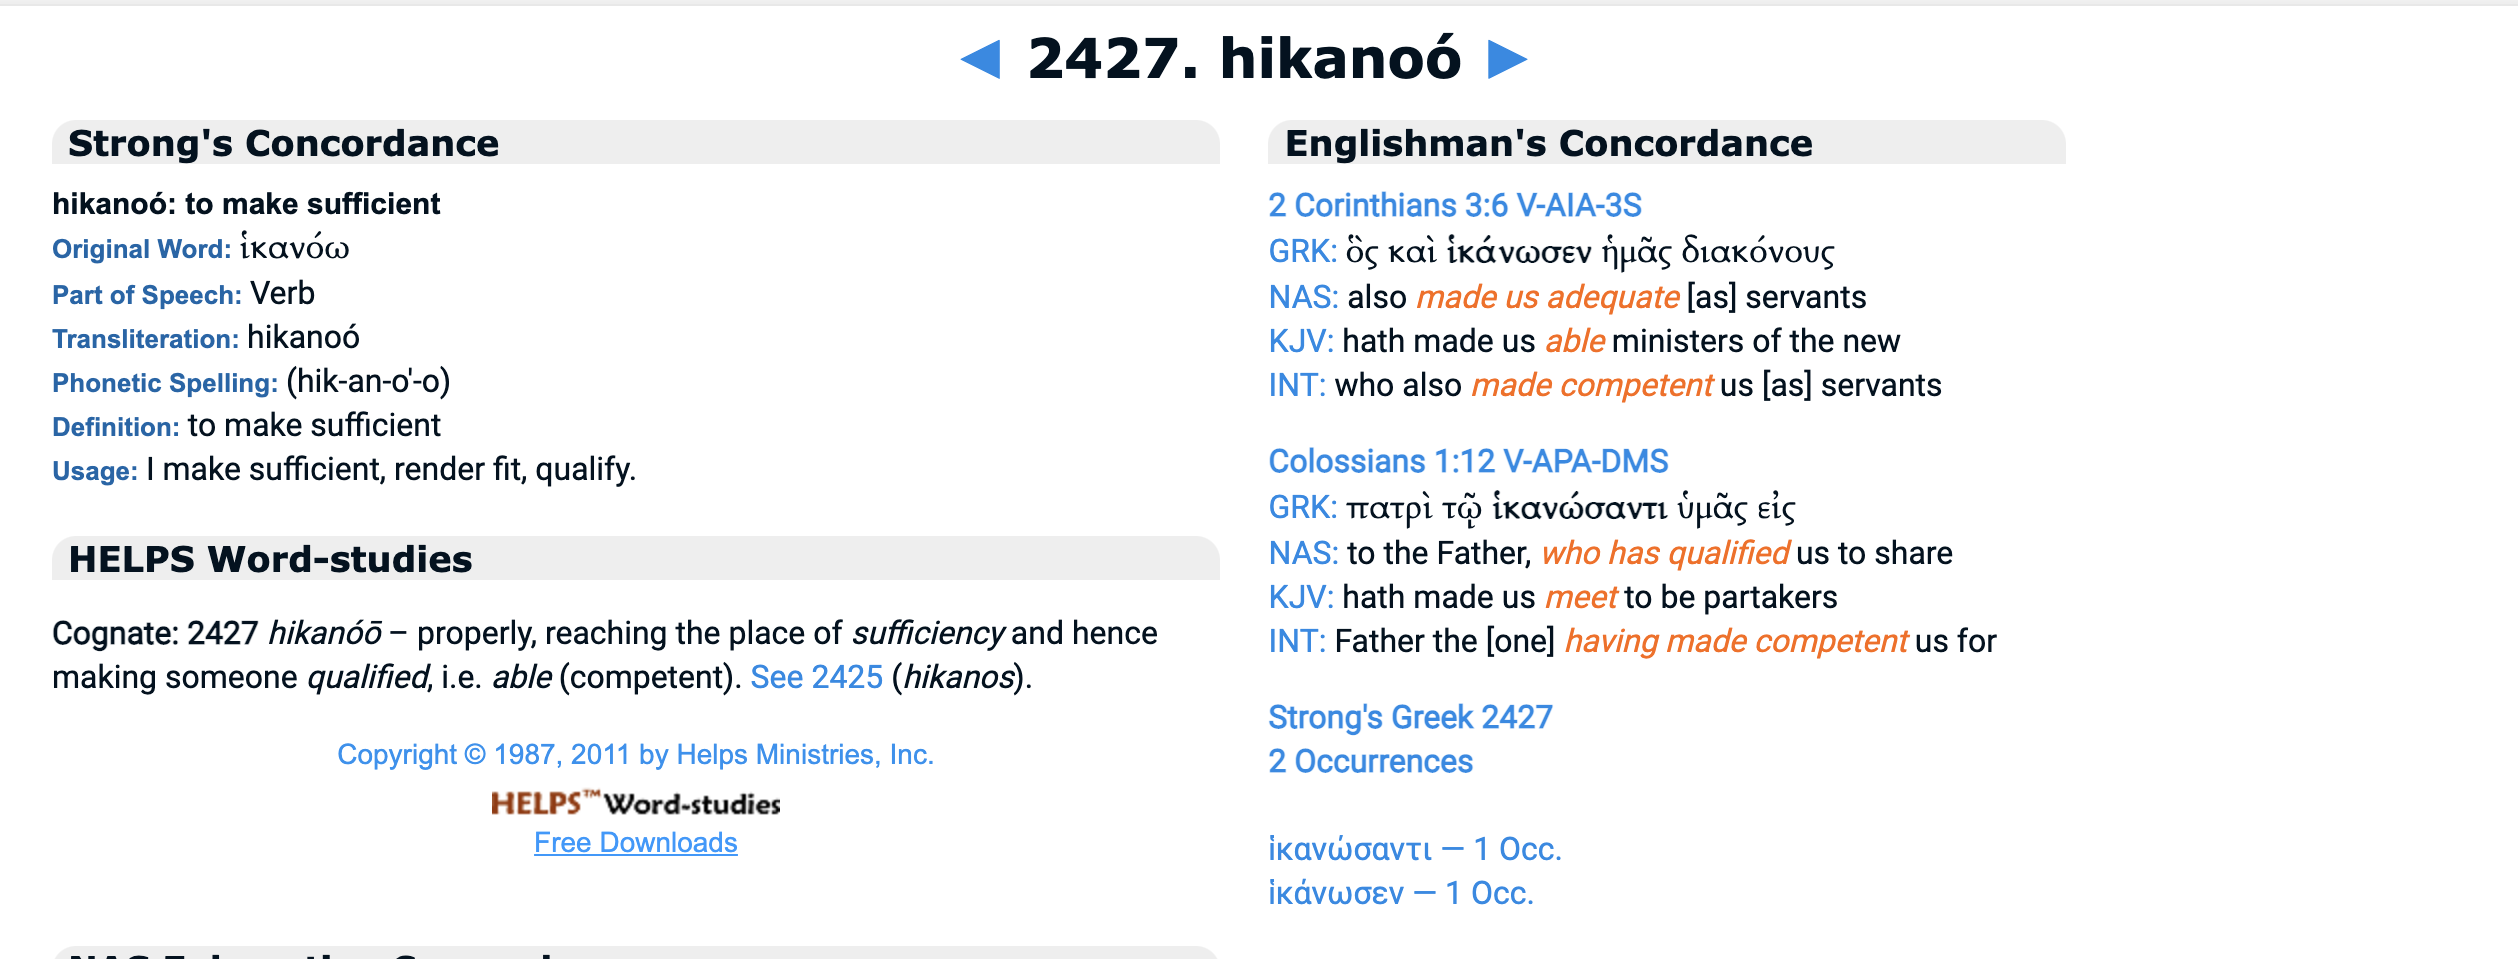Click the 2 Occurrences link
Viewport: 2518px width, 959px height.
coord(1370,761)
